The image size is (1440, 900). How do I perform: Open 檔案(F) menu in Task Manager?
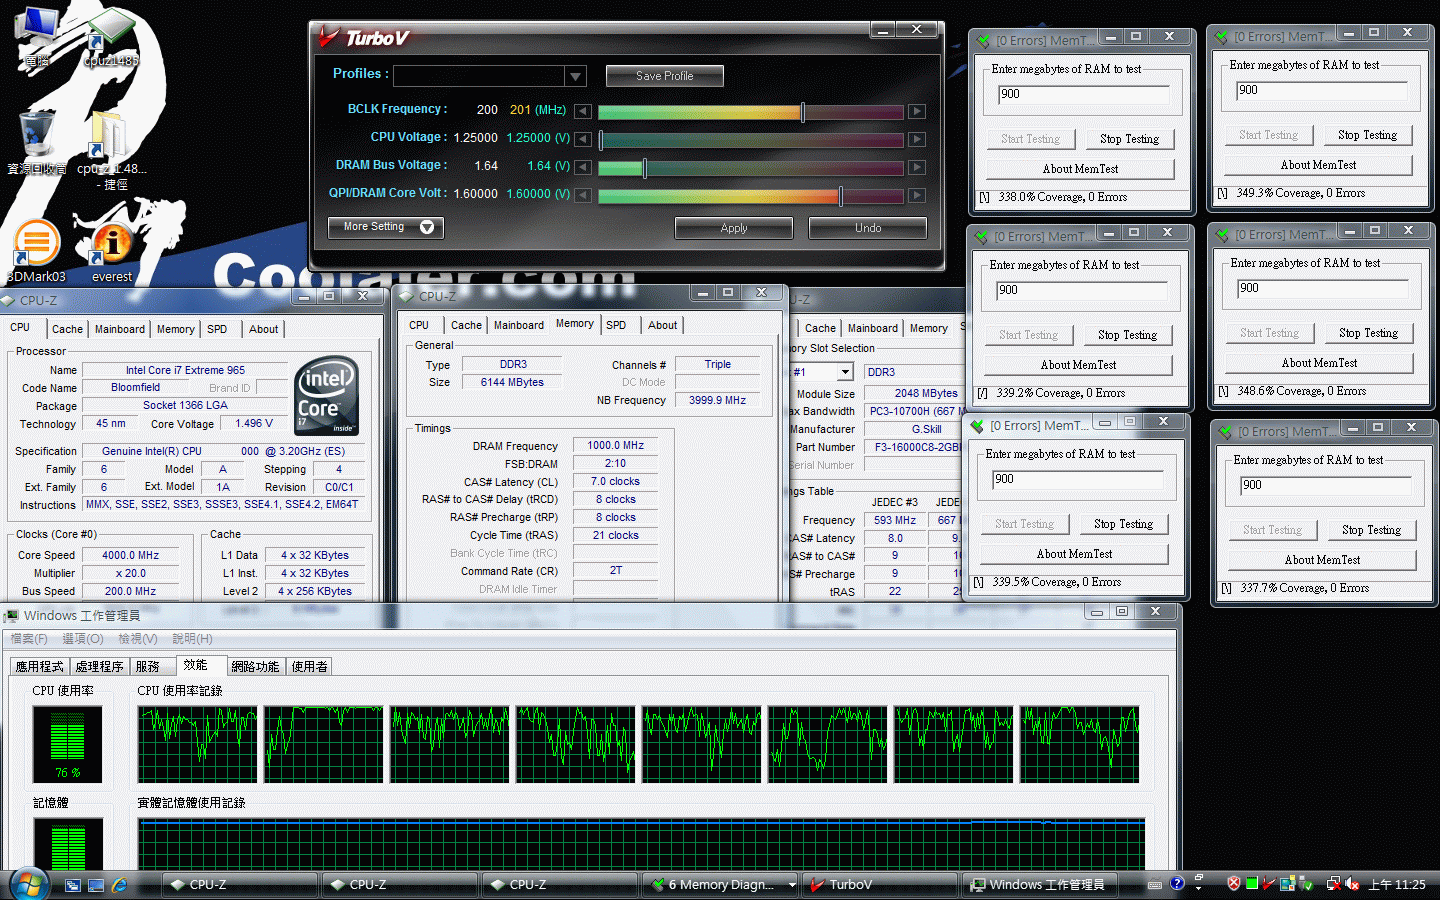click(x=29, y=639)
